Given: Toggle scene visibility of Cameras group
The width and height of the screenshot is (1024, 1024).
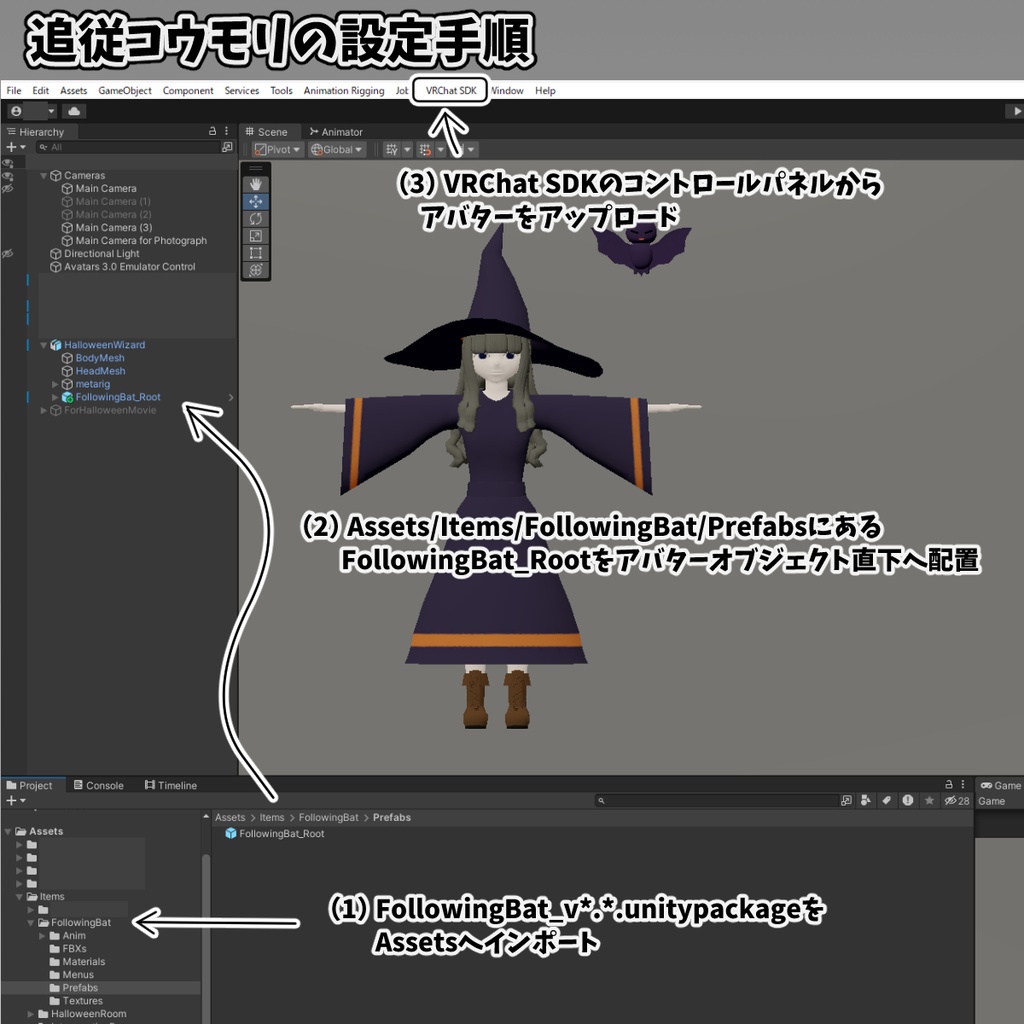Looking at the screenshot, I should pos(8,176).
